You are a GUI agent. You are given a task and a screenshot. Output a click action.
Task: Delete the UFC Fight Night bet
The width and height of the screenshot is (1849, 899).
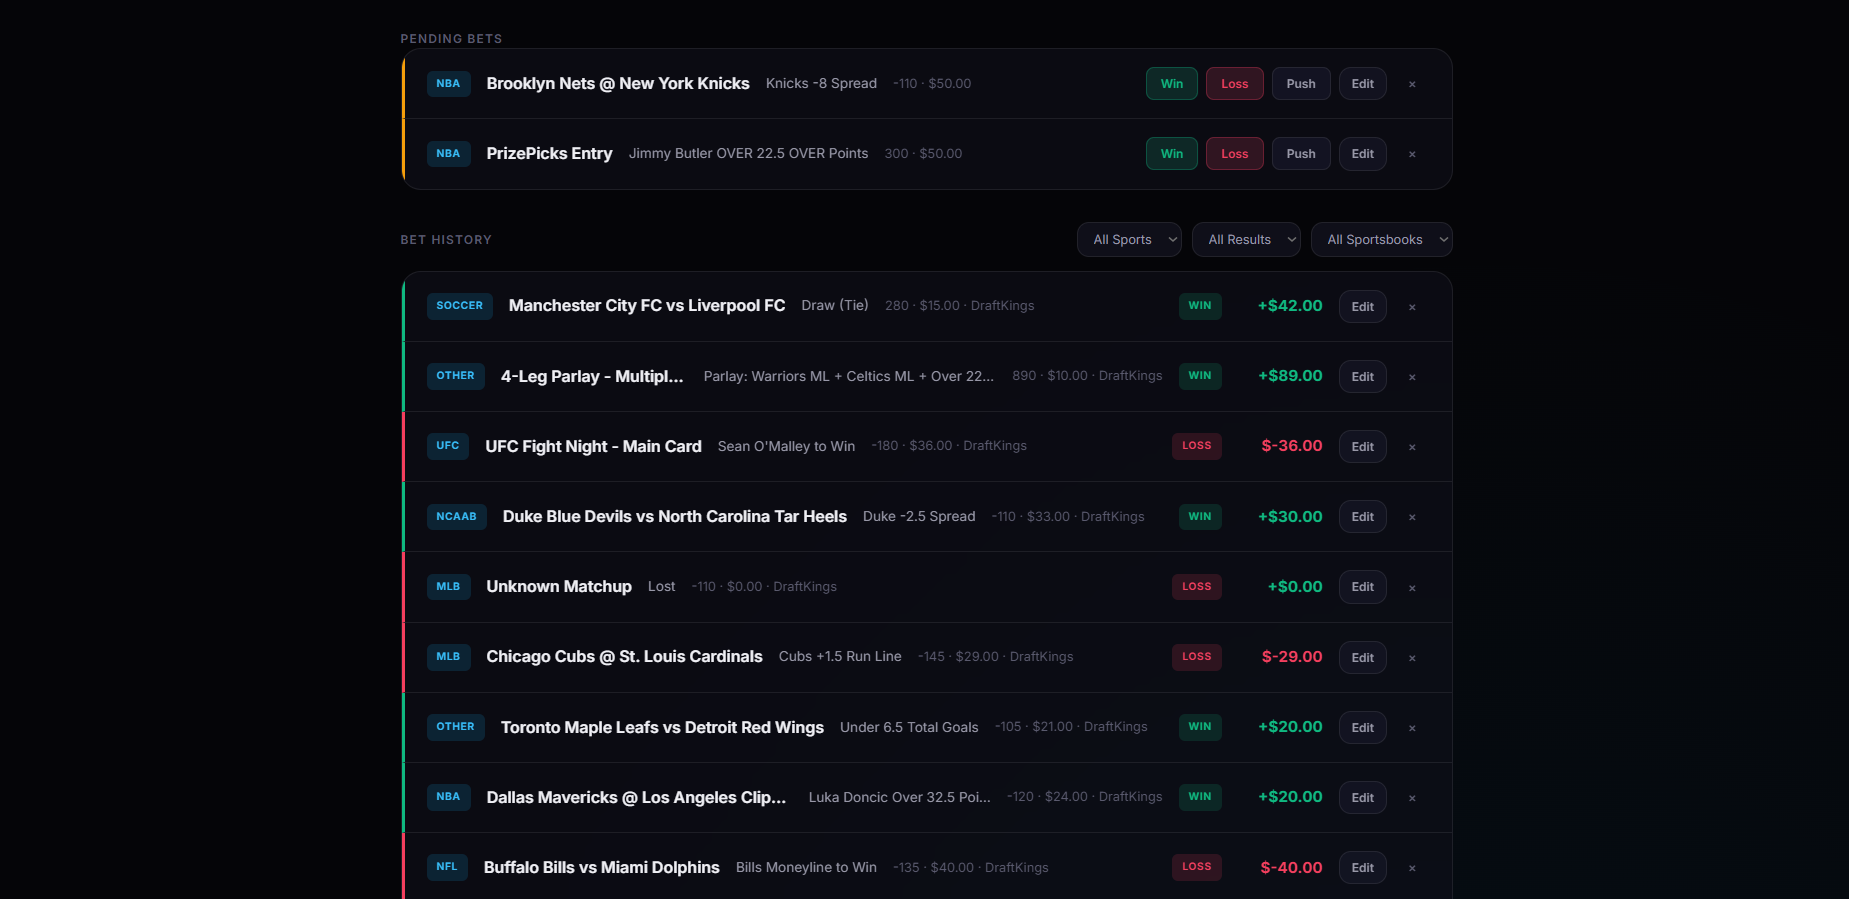[x=1412, y=447]
